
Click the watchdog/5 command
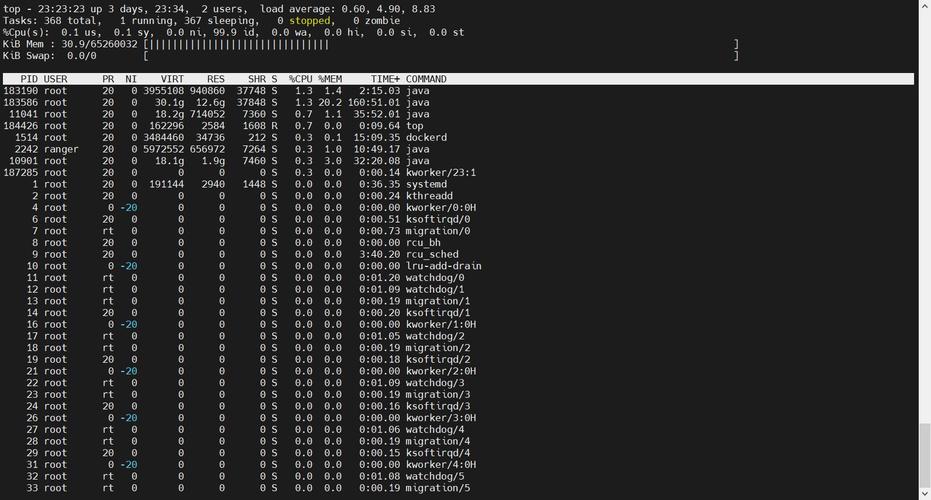435,476
